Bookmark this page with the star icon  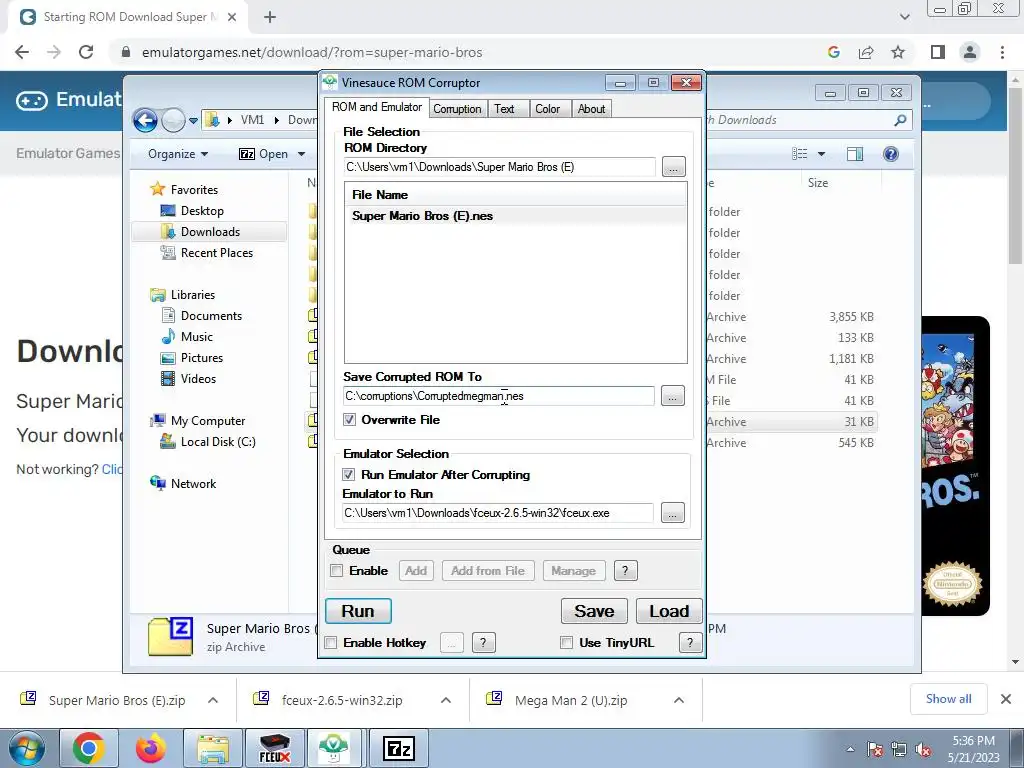pos(898,52)
